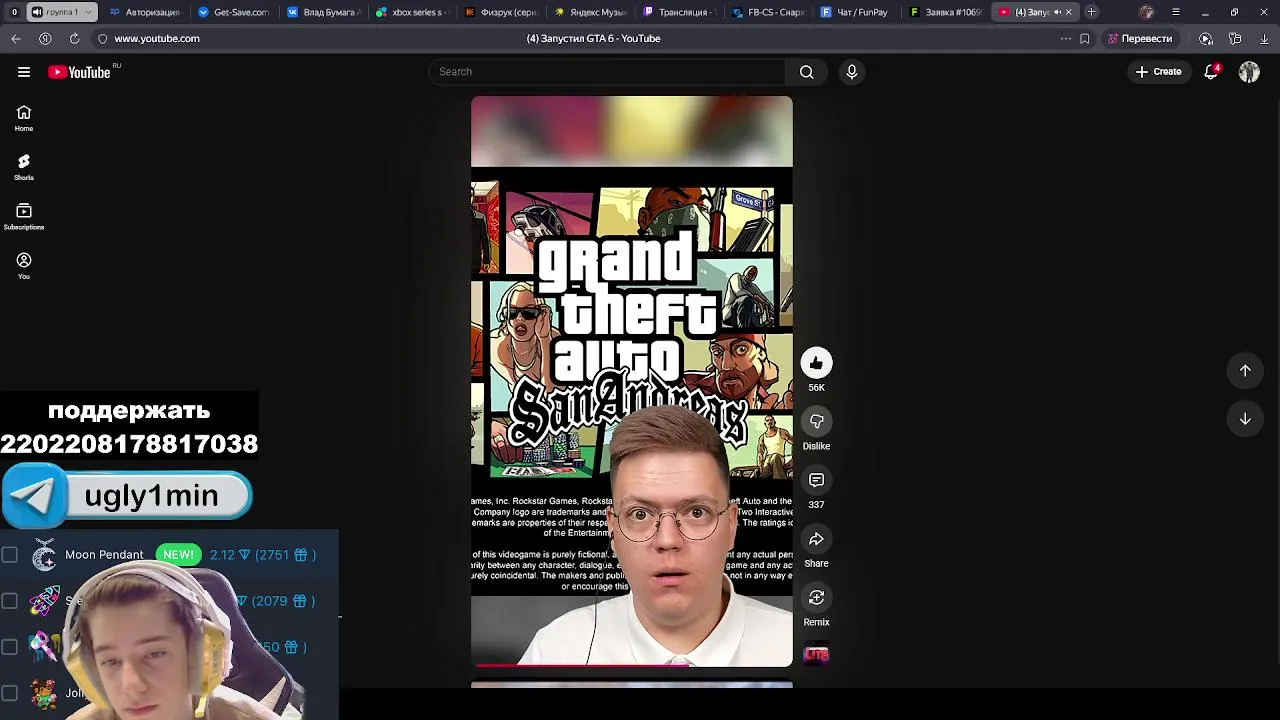Open Subscriptions in the YouTube sidebar

(24, 216)
